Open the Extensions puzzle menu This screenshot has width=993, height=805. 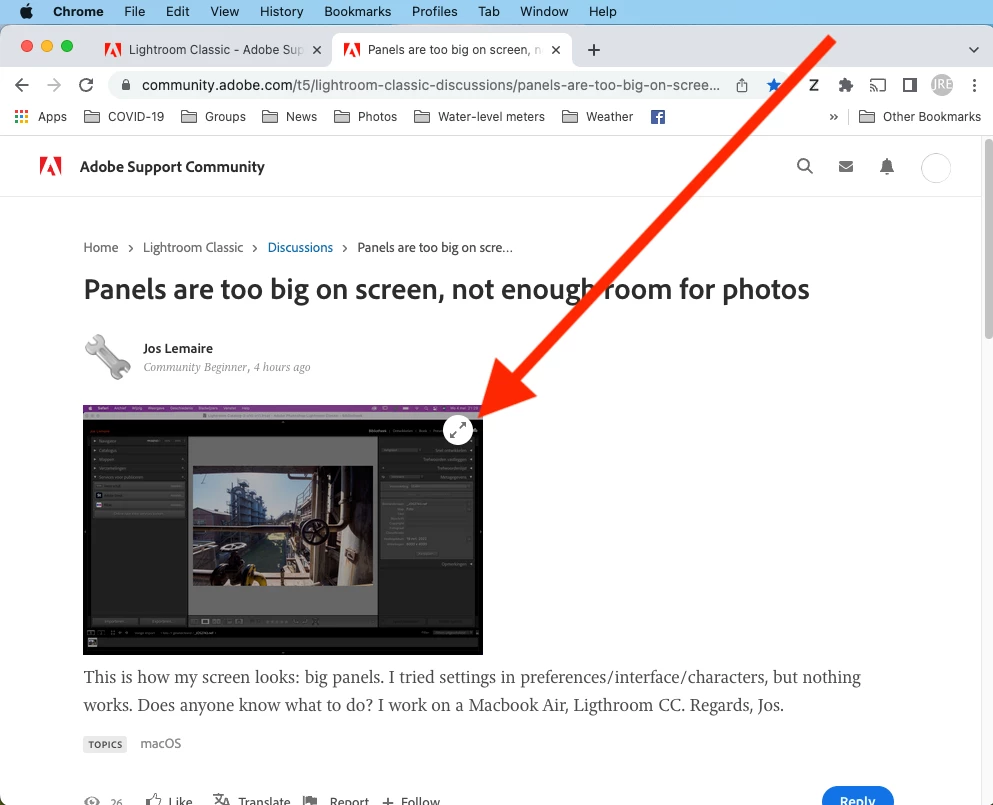[x=845, y=85]
